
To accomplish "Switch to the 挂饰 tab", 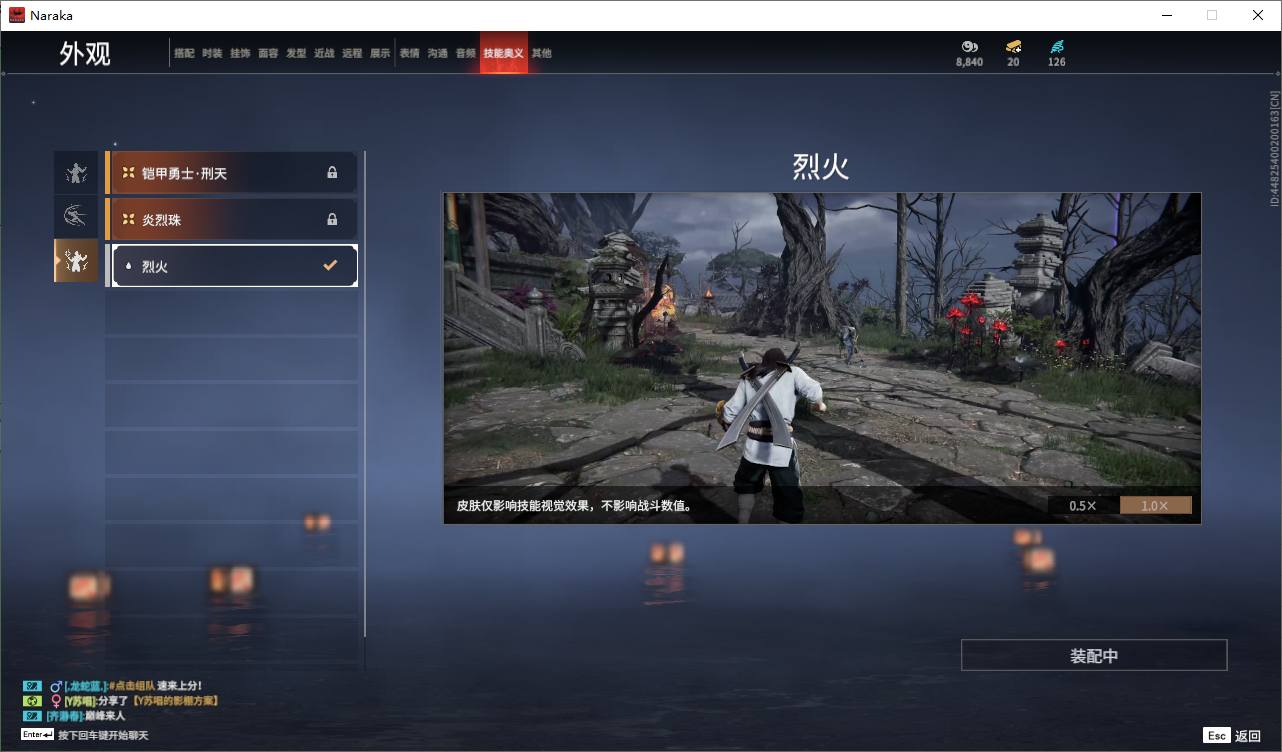I will click(x=240, y=53).
